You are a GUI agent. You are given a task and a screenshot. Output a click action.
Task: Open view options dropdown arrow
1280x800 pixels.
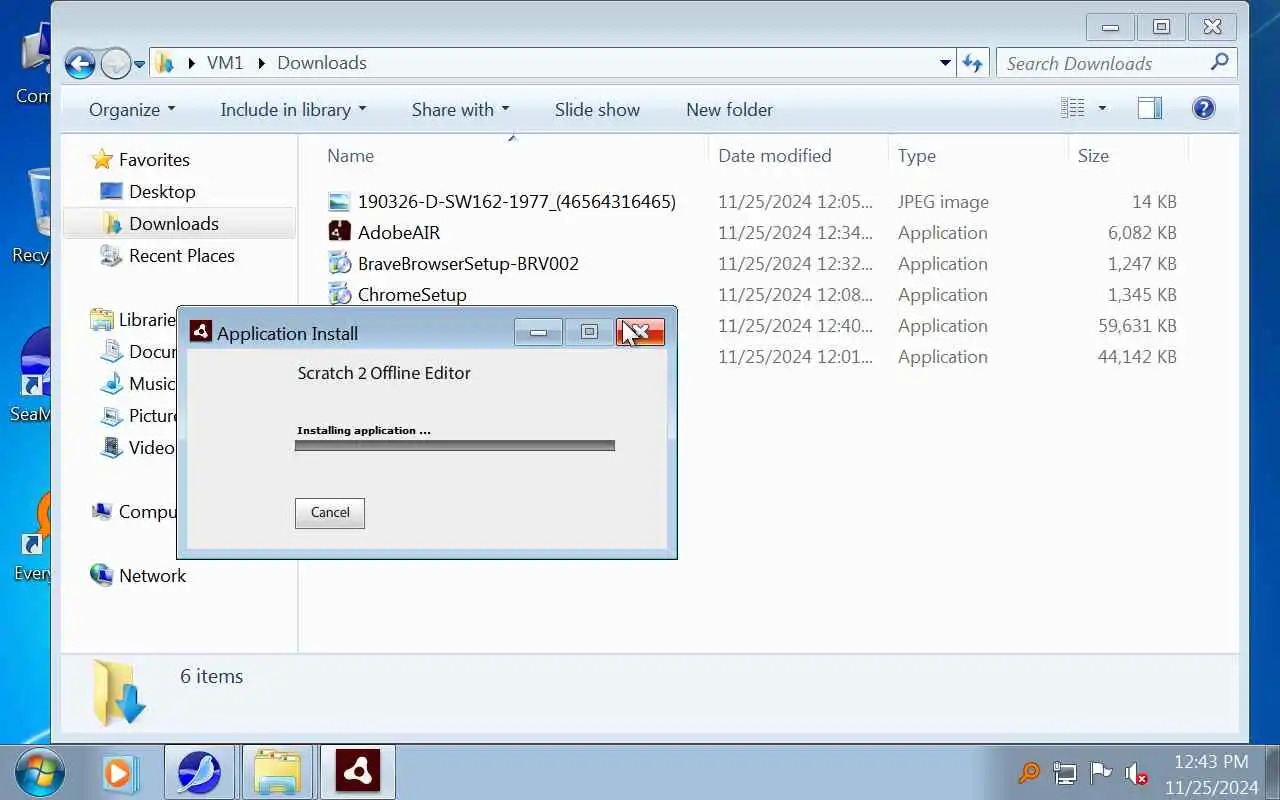click(x=1102, y=108)
